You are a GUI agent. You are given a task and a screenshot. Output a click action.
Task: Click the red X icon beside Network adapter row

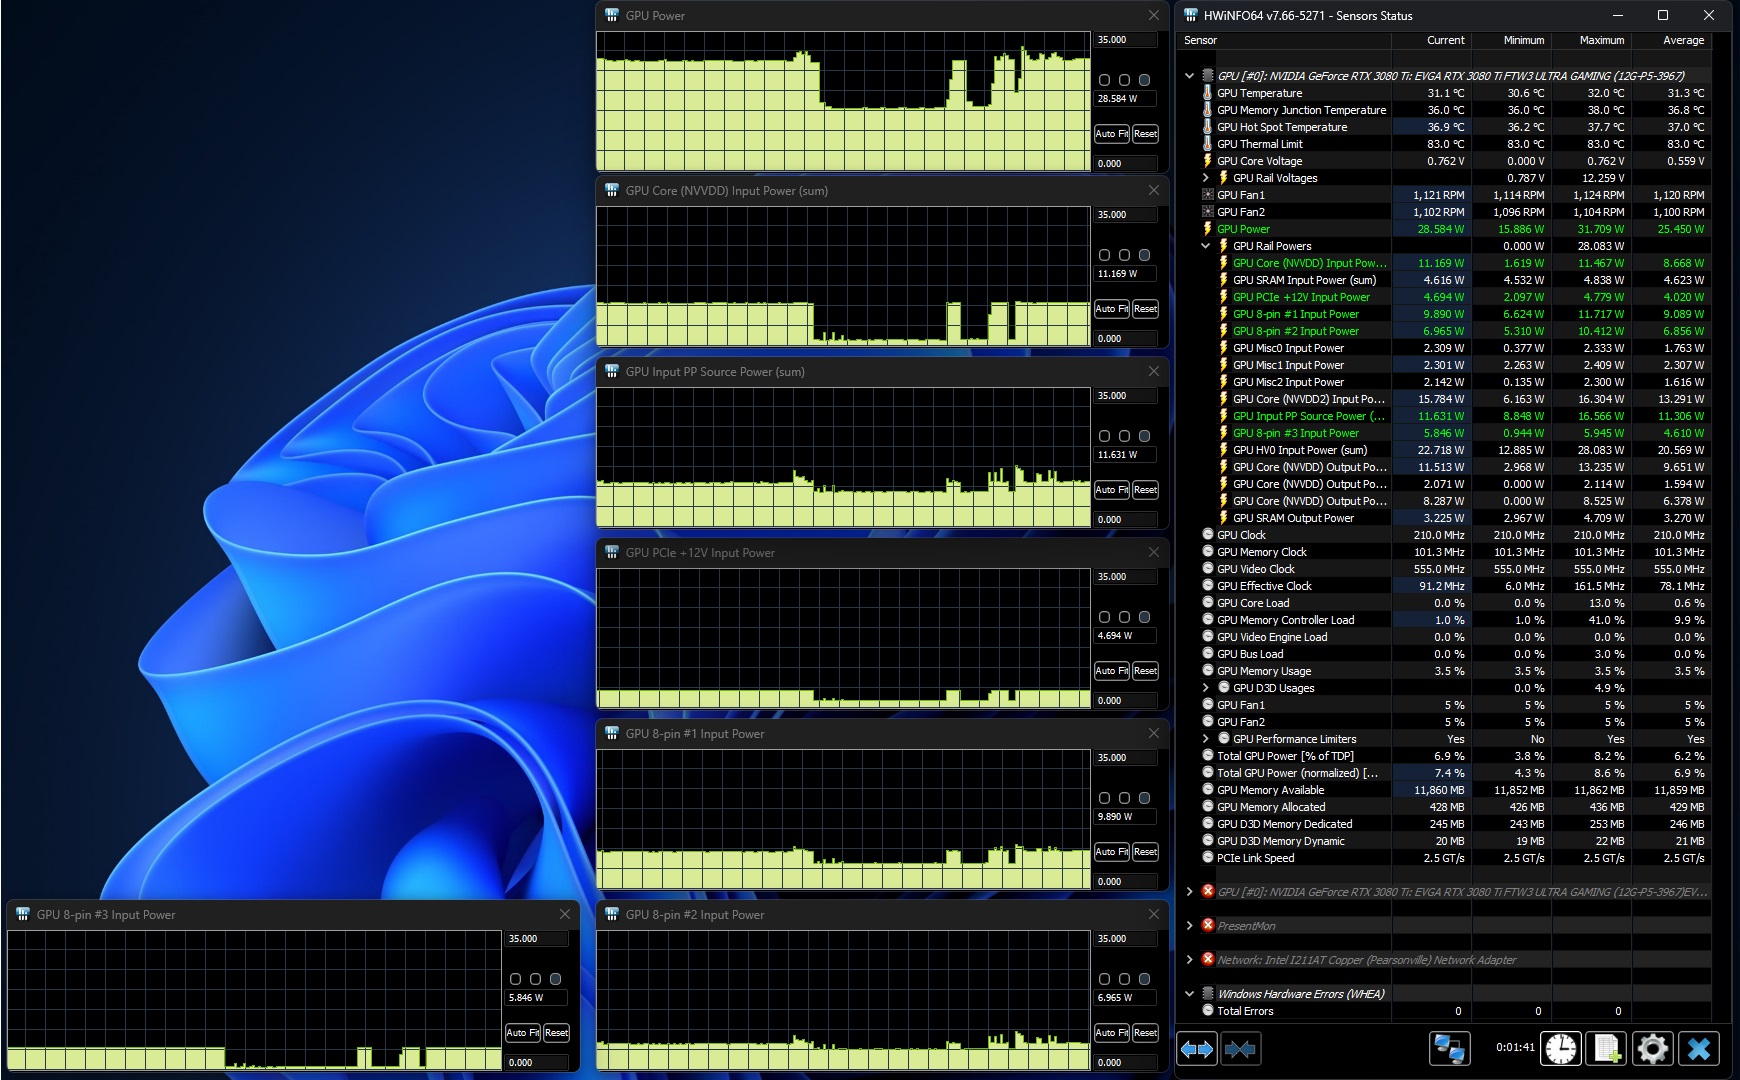[1207, 960]
